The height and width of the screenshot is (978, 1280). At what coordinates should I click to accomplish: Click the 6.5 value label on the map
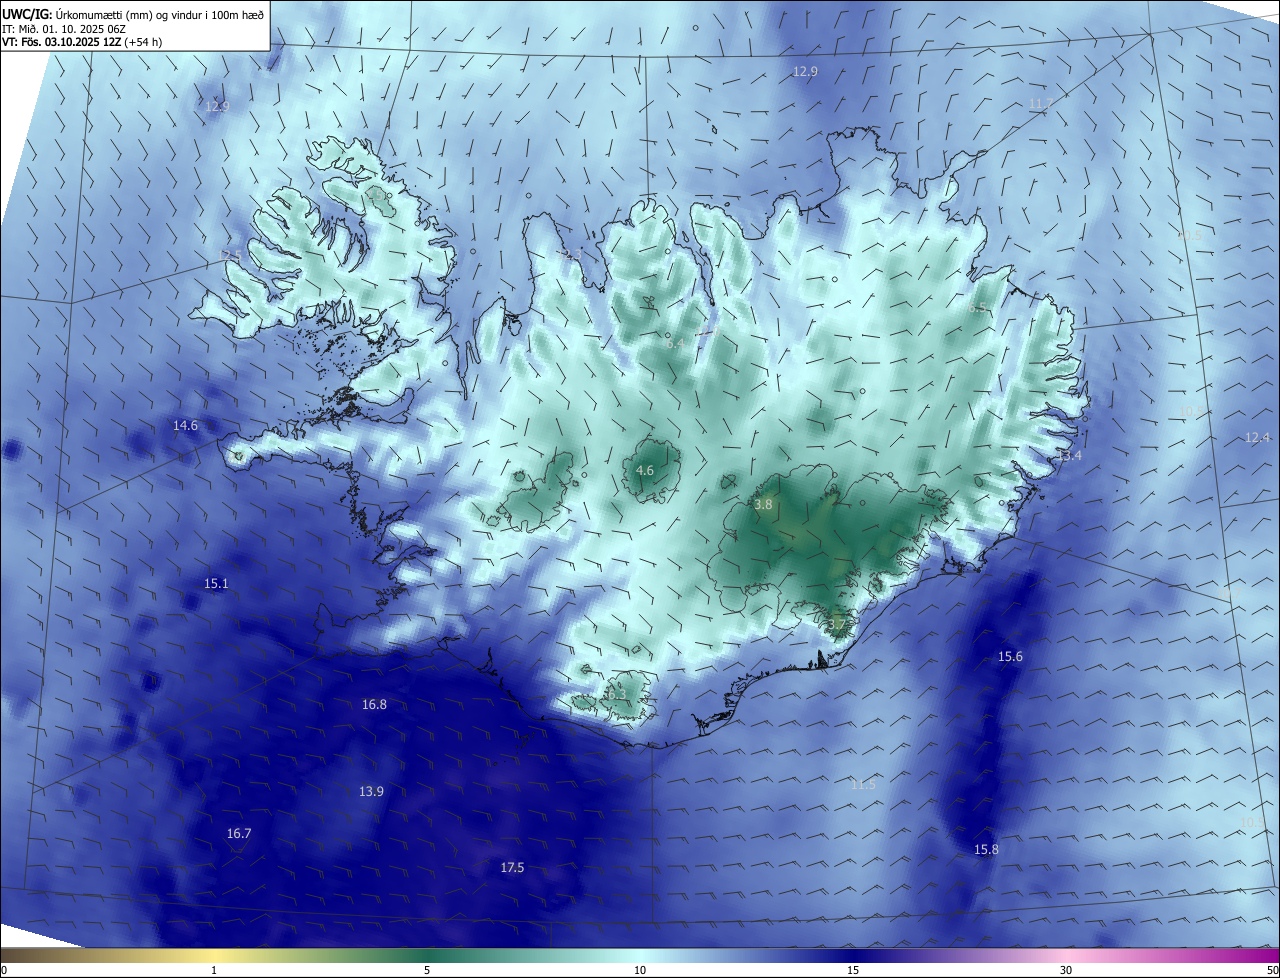point(978,308)
